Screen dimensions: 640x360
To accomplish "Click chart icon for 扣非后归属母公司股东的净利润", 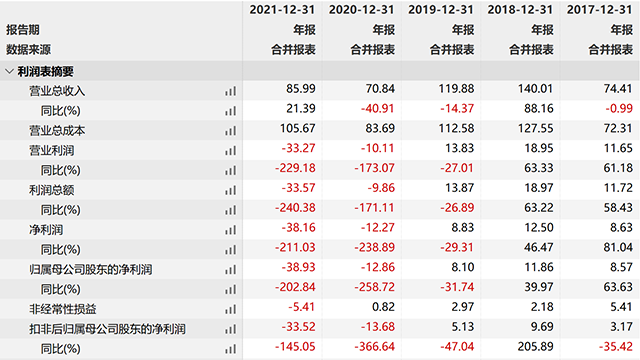I will [231, 329].
